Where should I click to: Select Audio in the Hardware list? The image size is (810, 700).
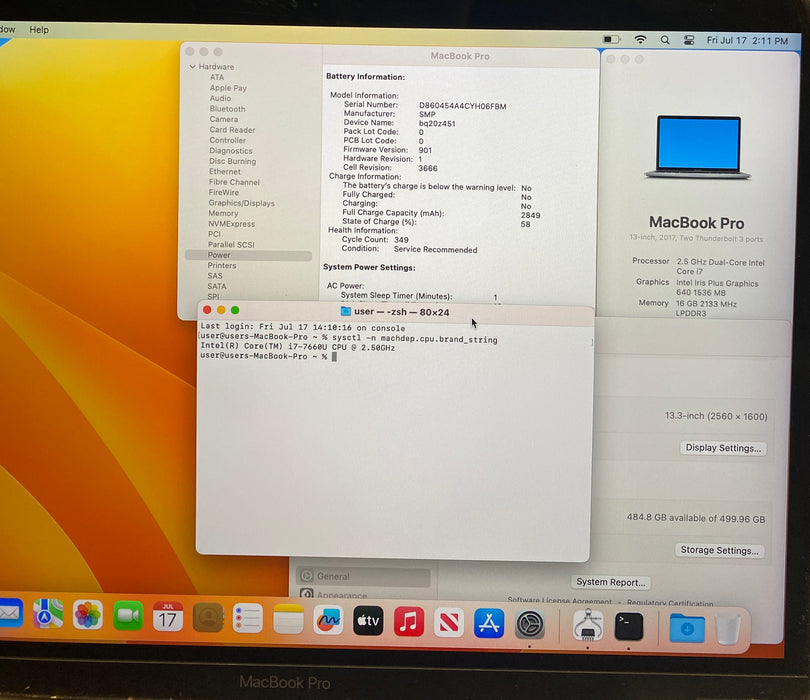click(x=221, y=98)
